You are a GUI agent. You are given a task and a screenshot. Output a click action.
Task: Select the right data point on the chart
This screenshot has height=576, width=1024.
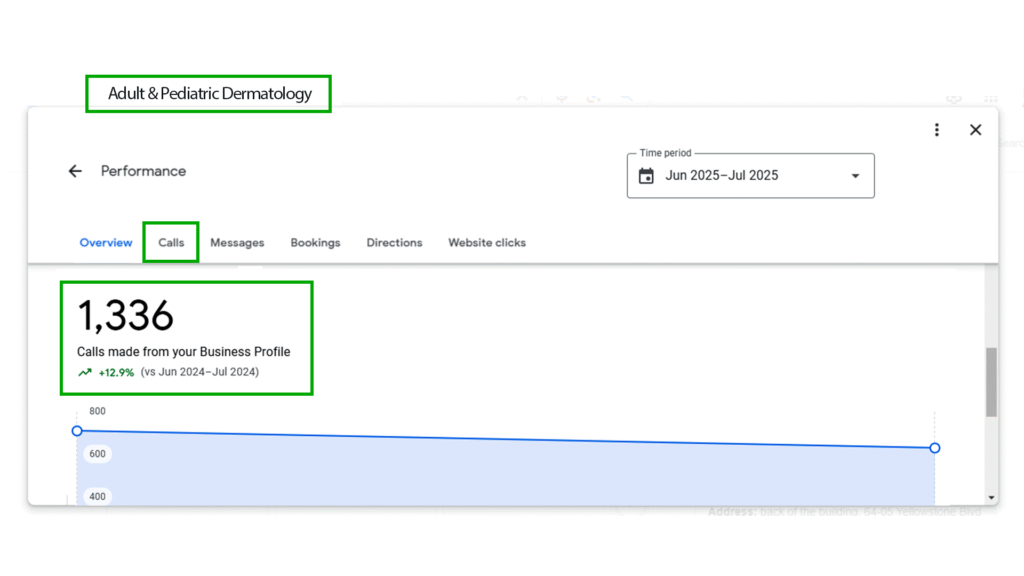pos(935,448)
